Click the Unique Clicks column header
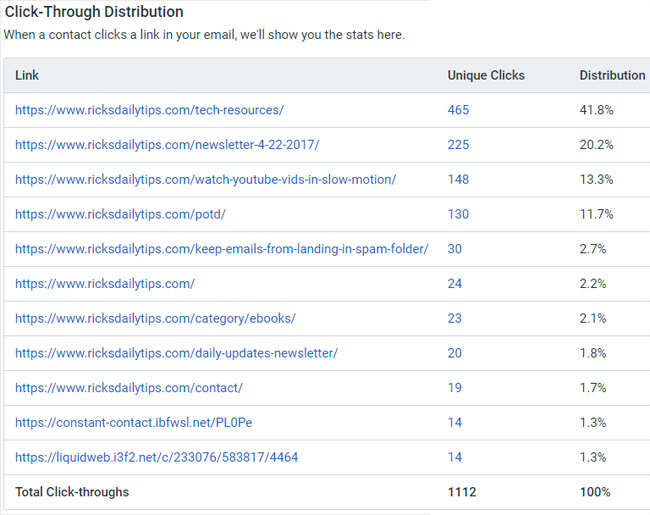Viewport: 650px width, 515px height. click(x=486, y=75)
